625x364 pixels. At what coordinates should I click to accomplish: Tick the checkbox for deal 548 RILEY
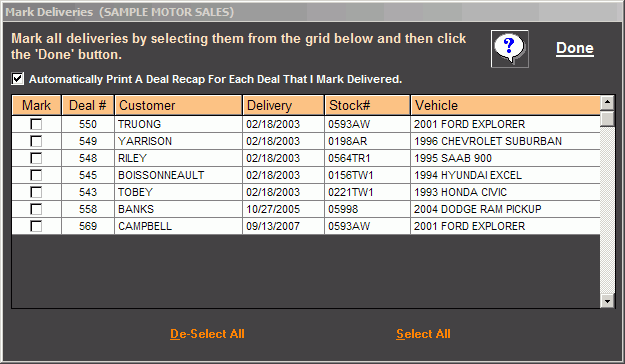(36, 158)
